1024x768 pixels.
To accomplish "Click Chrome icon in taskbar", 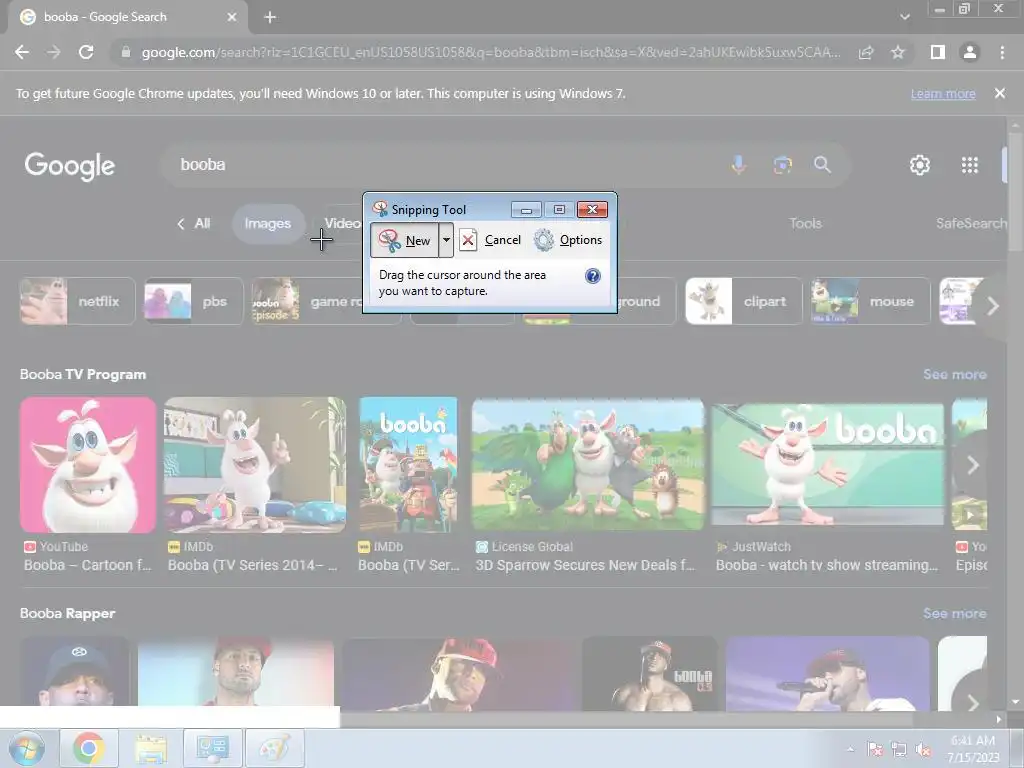I will coord(89,748).
